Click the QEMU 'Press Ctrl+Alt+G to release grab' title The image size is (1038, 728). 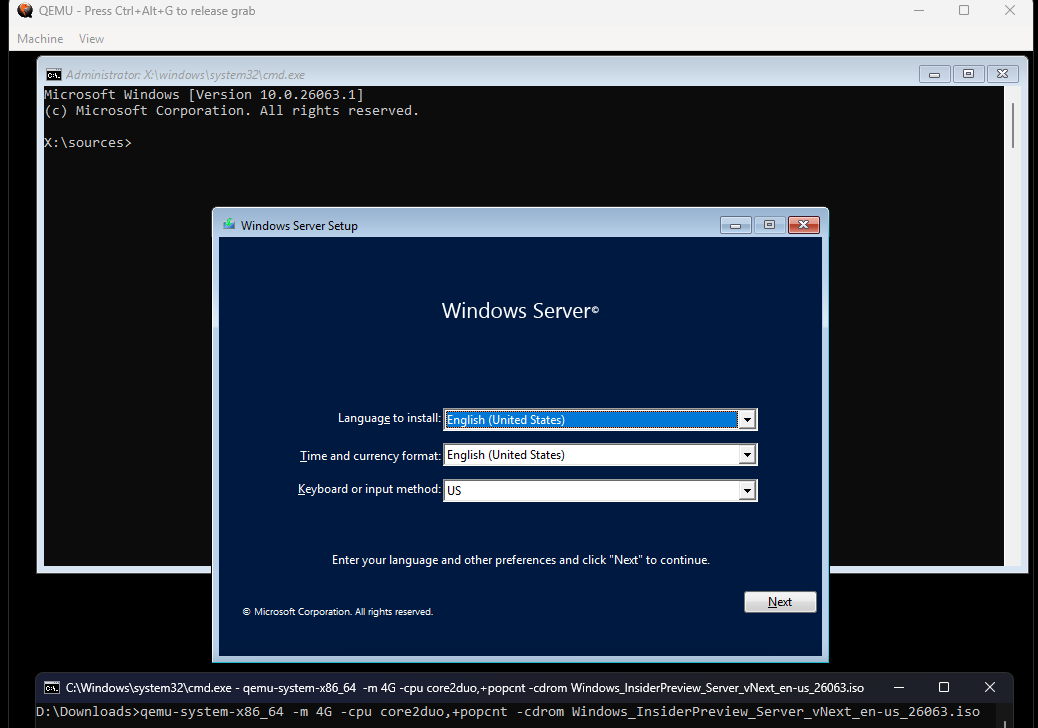click(147, 11)
